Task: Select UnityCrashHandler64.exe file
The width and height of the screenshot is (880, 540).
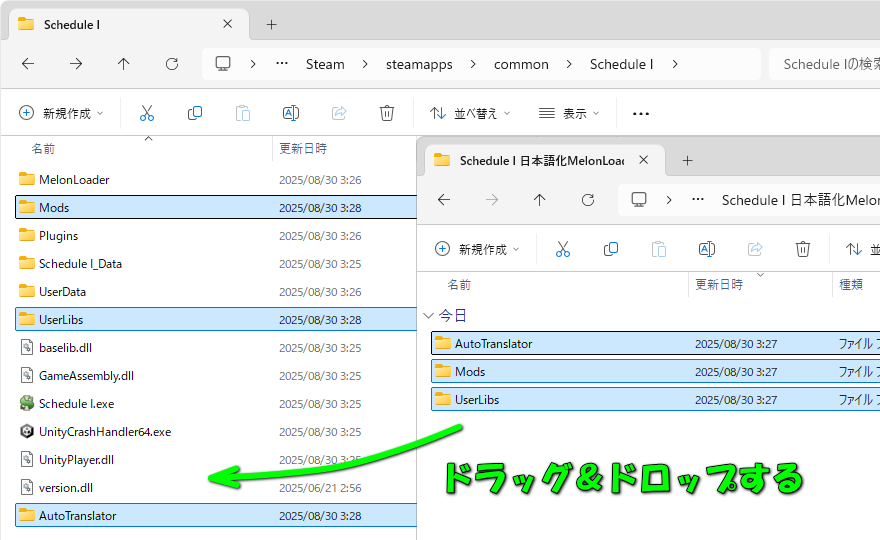Action: coord(216,432)
